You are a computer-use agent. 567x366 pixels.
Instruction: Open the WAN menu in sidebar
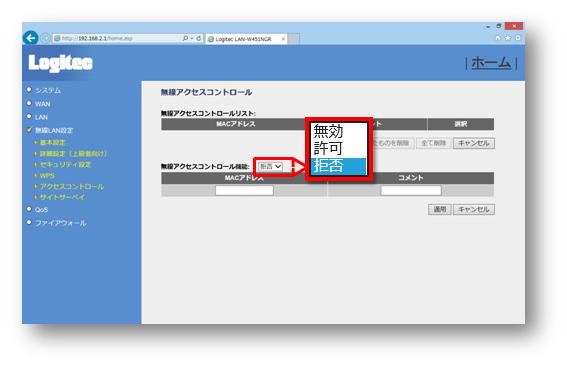(x=42, y=104)
